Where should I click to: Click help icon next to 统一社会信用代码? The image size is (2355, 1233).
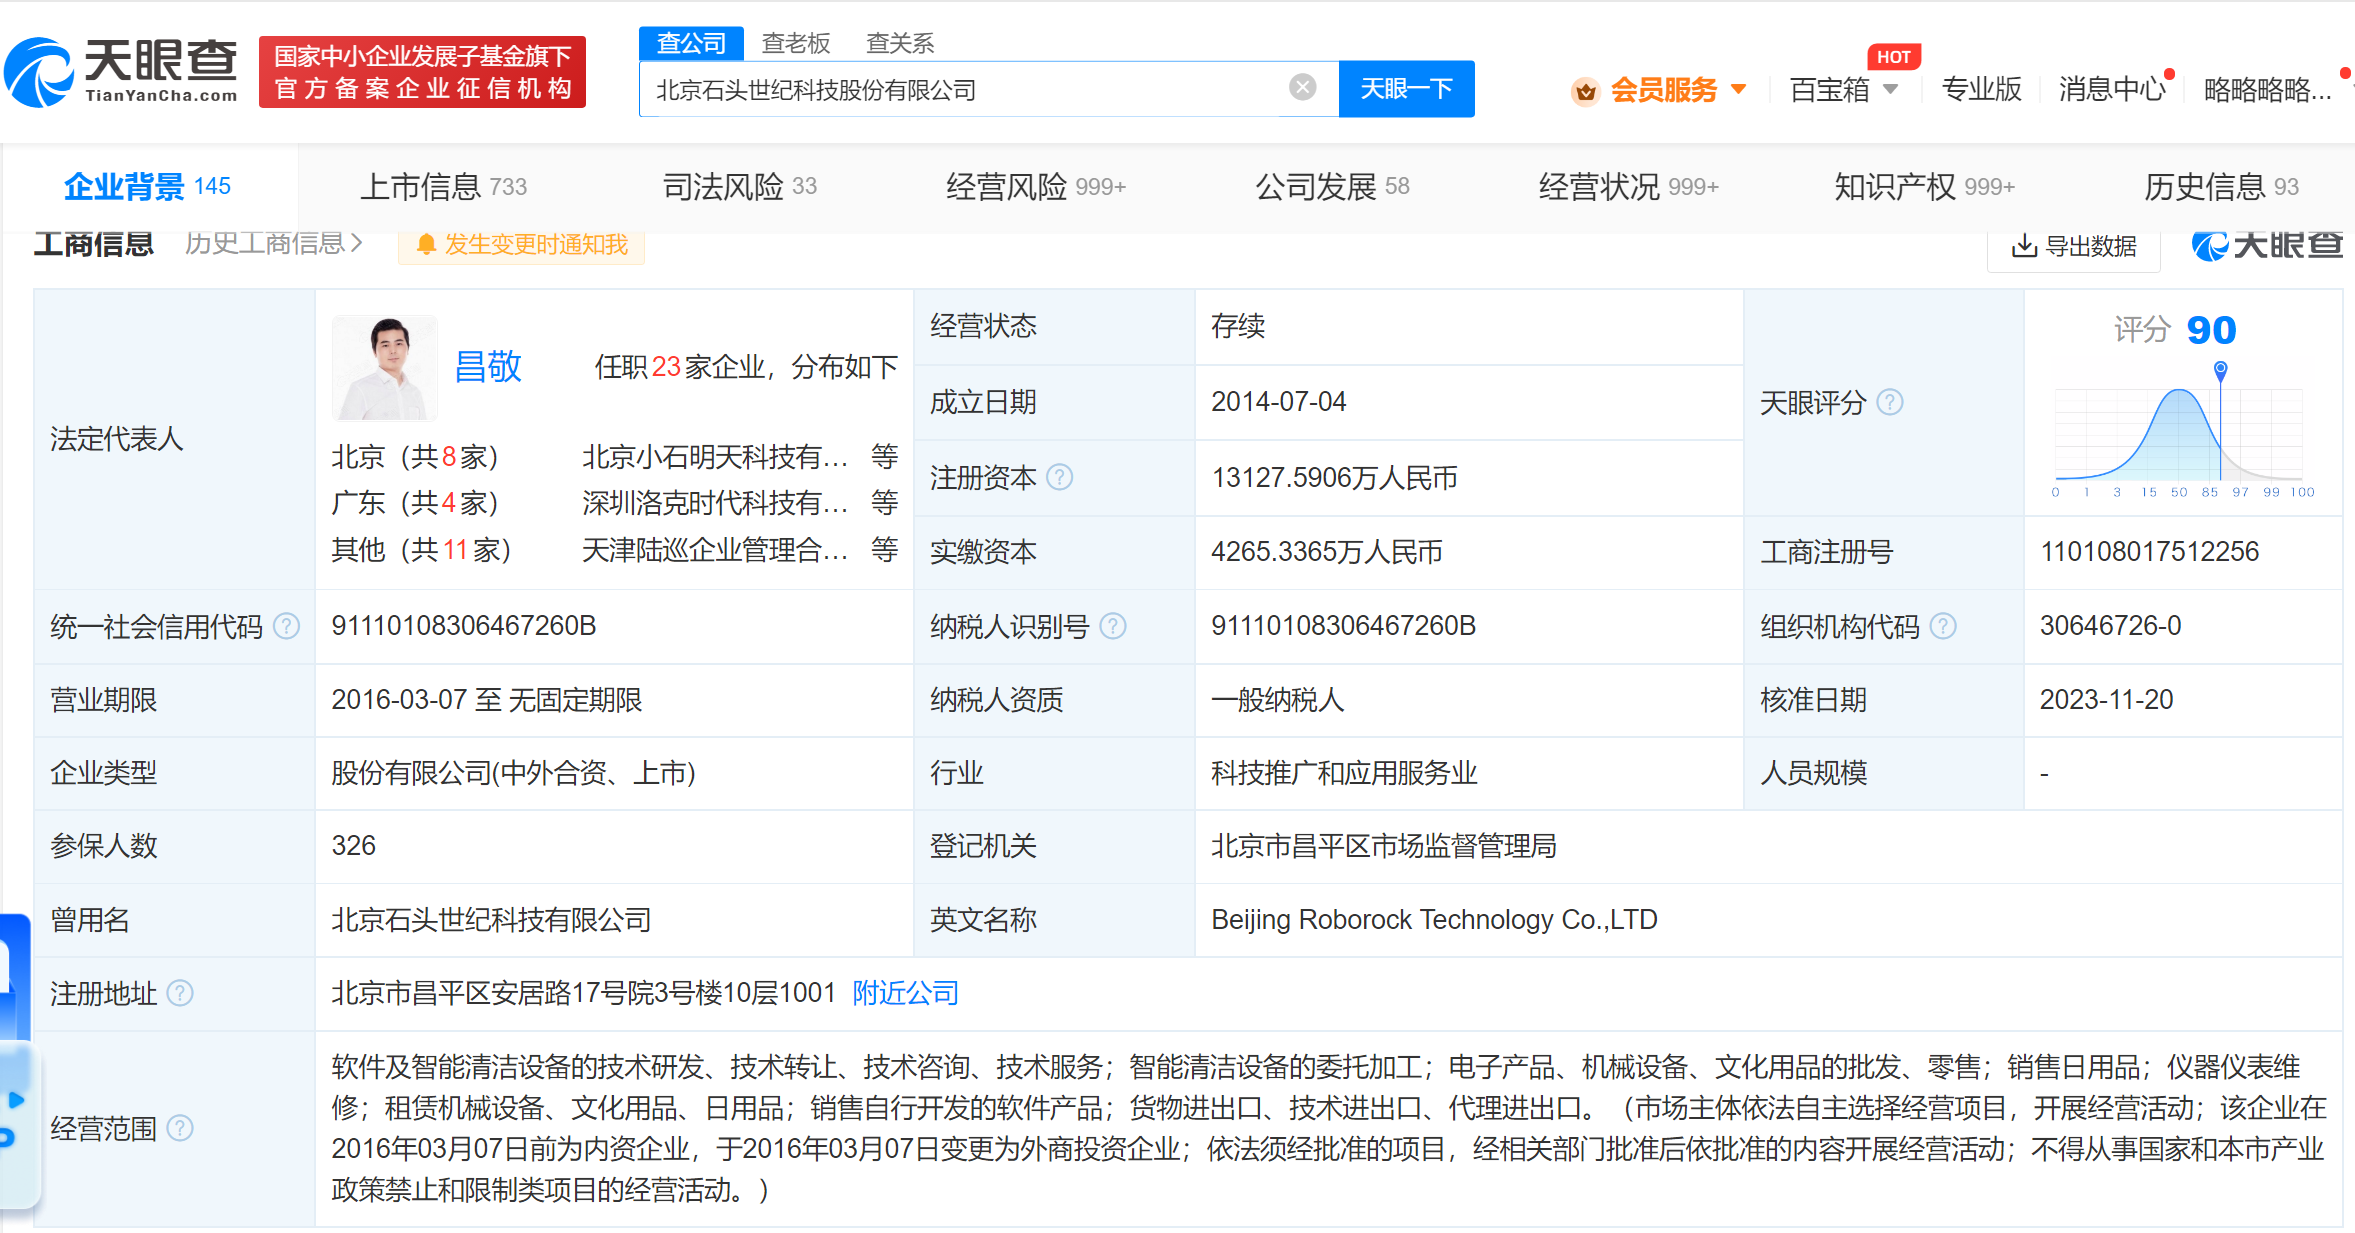click(x=286, y=626)
